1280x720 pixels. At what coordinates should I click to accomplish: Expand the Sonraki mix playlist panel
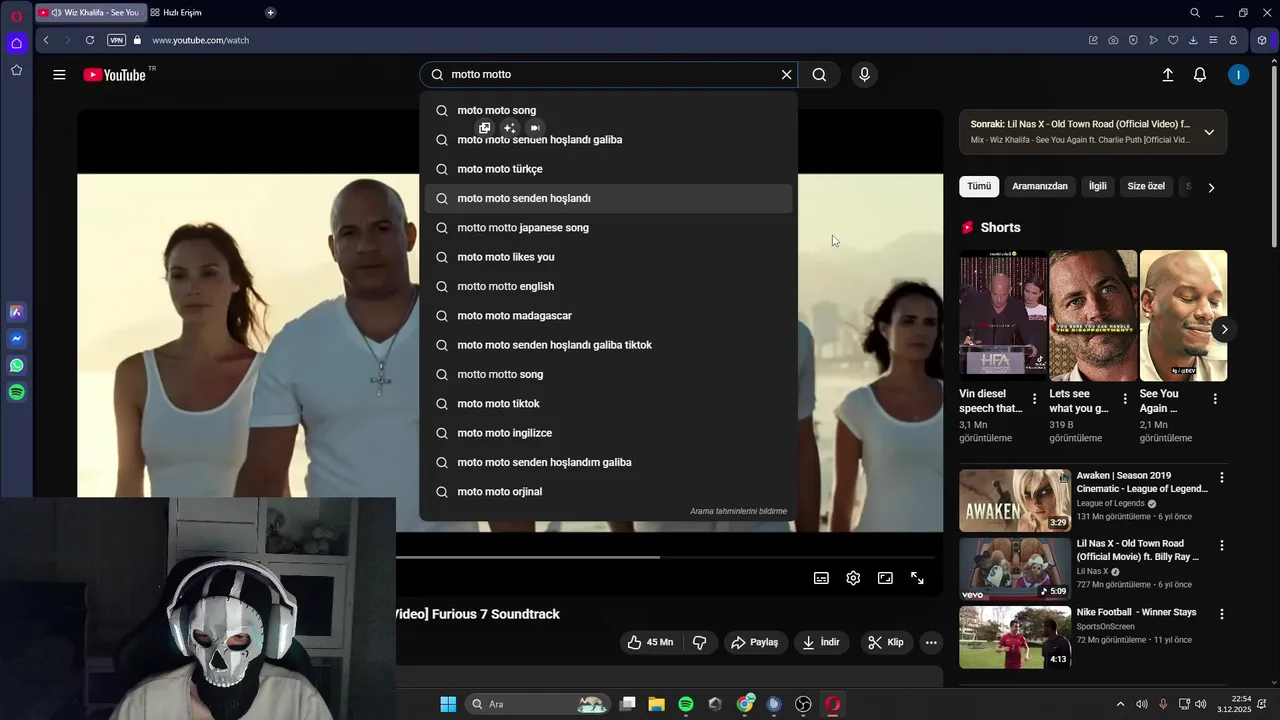tap(1209, 132)
